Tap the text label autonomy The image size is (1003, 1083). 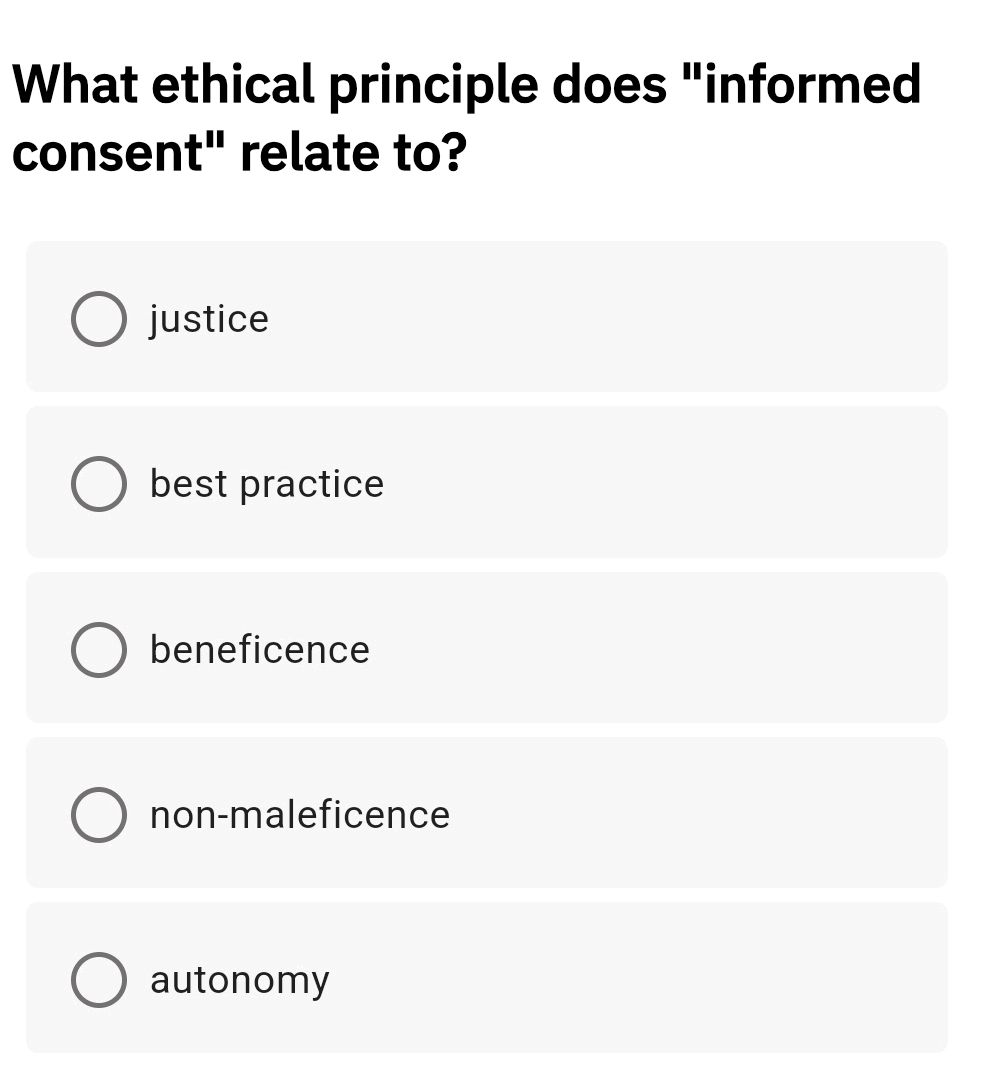pyautogui.click(x=239, y=979)
